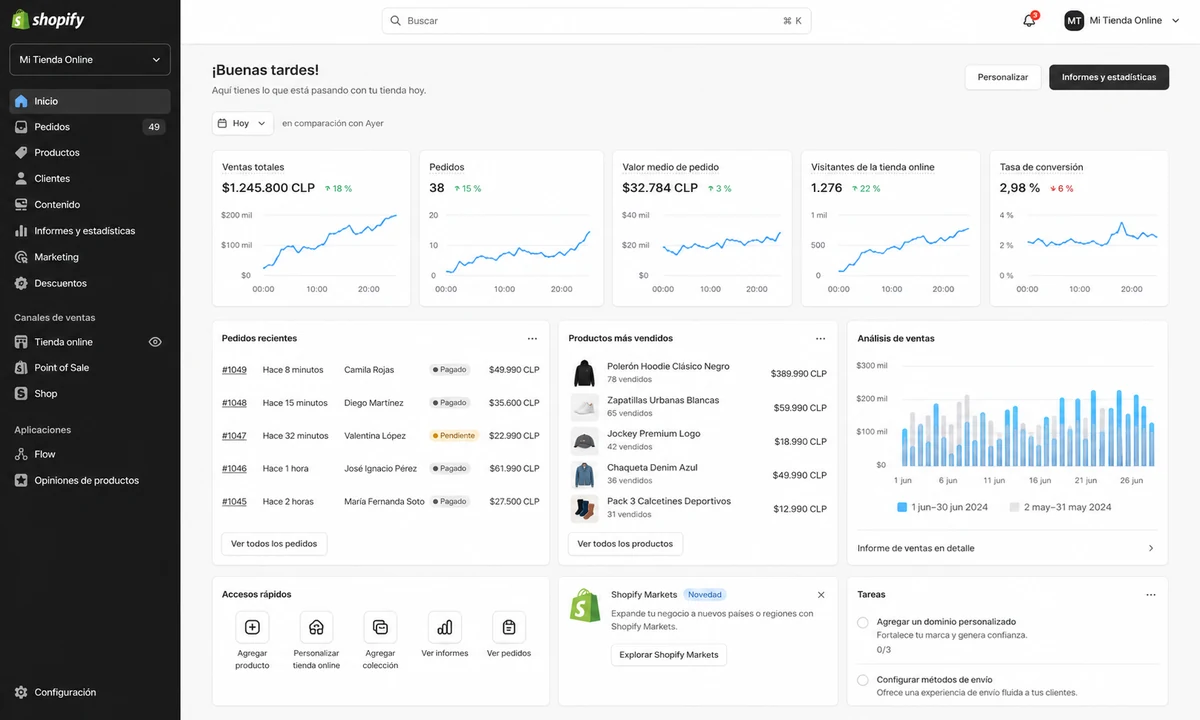
Task: Click the Contenido icon in sidebar
Action: [x=21, y=205]
